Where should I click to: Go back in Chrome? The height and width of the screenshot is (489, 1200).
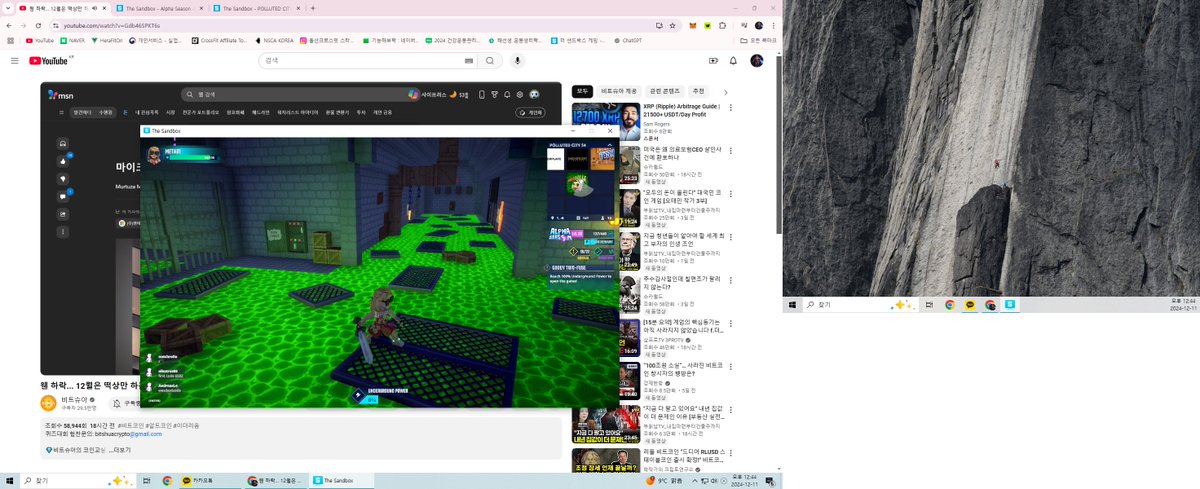point(9,24)
